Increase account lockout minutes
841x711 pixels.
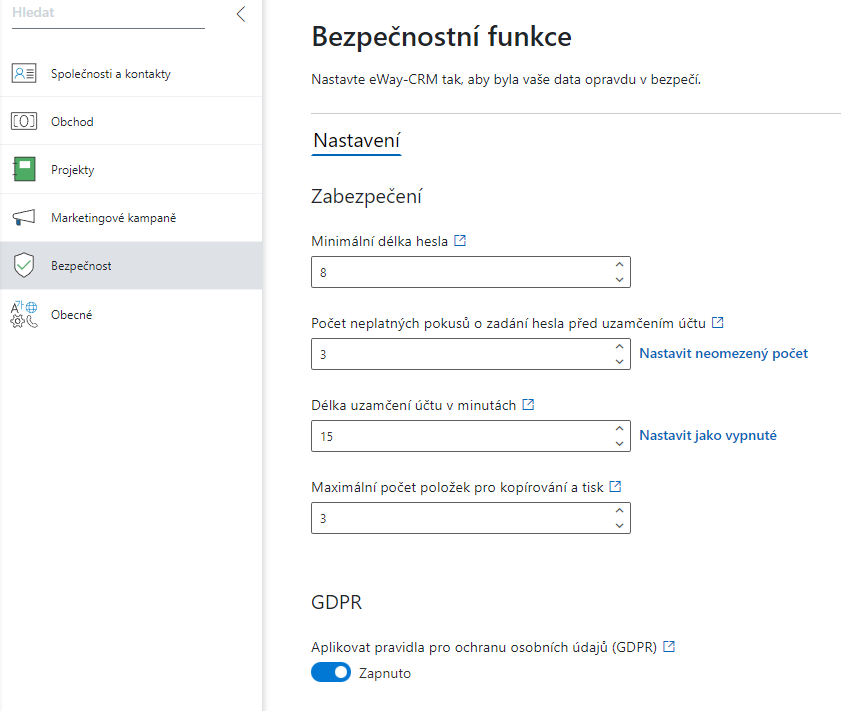619,428
